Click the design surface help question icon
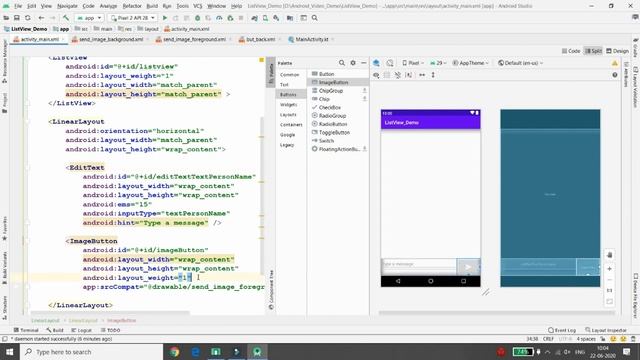Image resolution: width=640 pixels, height=360 pixels. [615, 75]
